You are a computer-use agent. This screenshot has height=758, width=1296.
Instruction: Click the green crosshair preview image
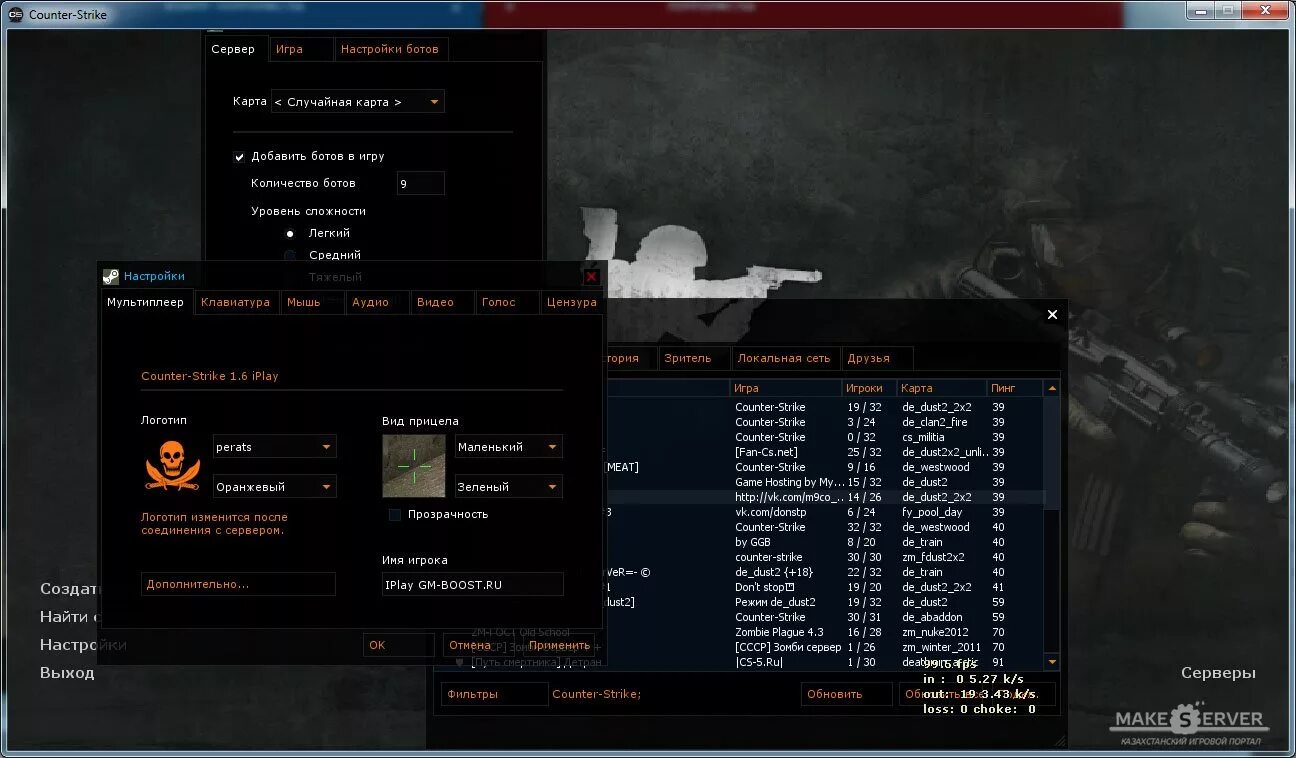[413, 465]
